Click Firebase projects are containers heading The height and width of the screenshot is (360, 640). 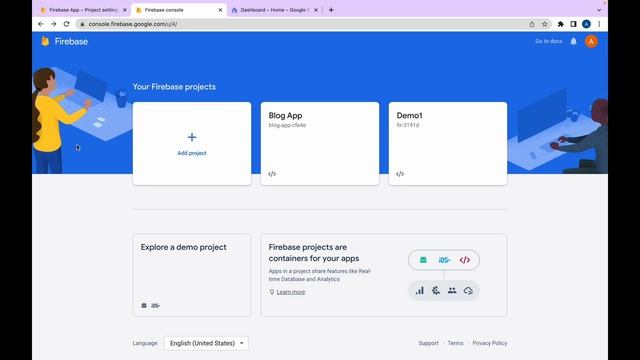click(314, 253)
